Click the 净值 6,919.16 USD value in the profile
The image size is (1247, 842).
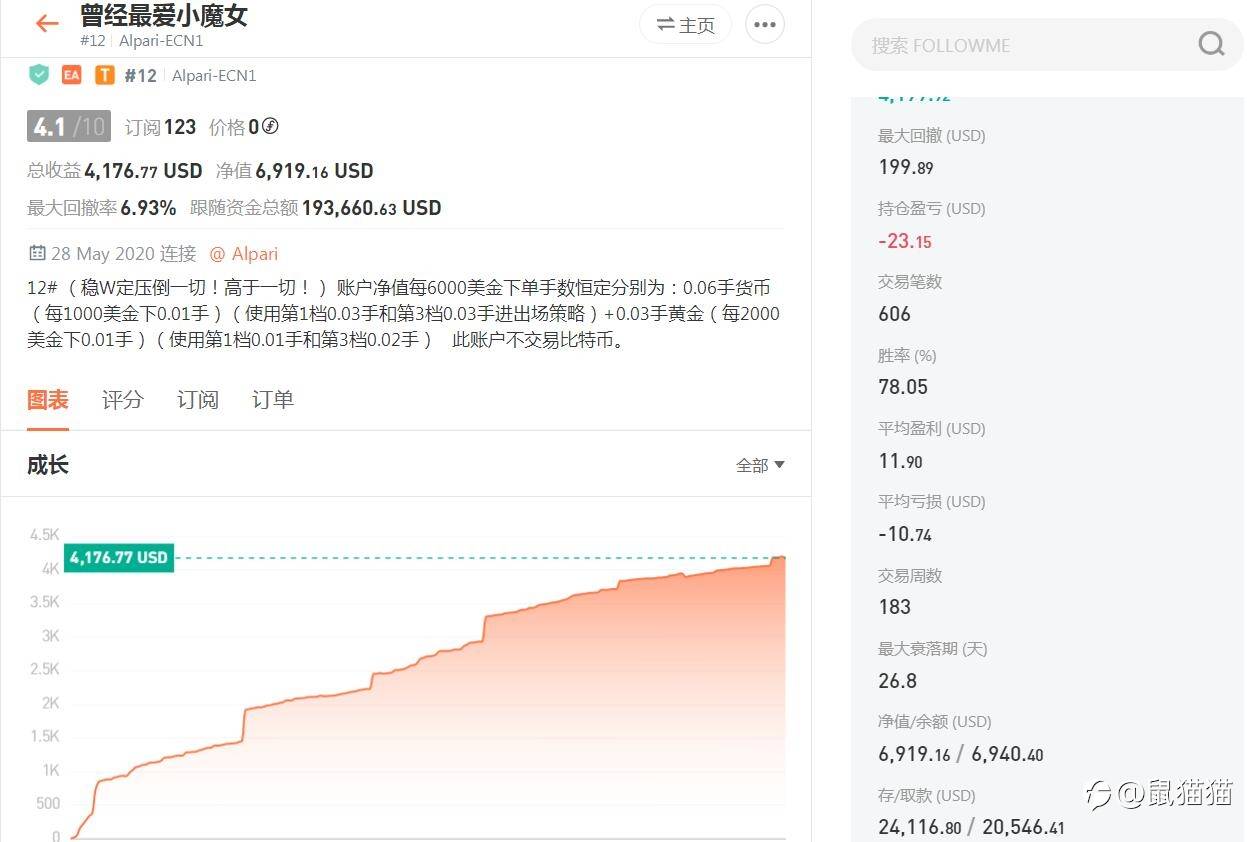click(294, 171)
